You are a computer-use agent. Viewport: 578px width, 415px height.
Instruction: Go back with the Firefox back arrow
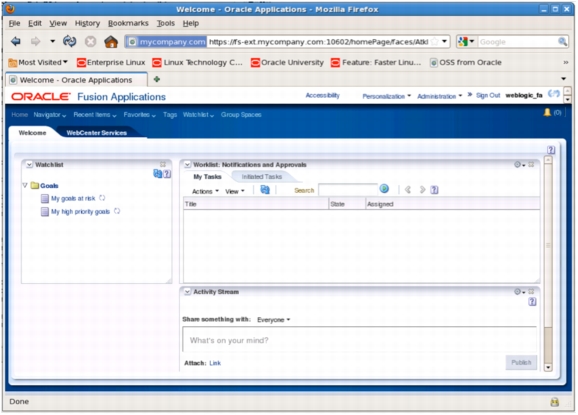point(15,42)
